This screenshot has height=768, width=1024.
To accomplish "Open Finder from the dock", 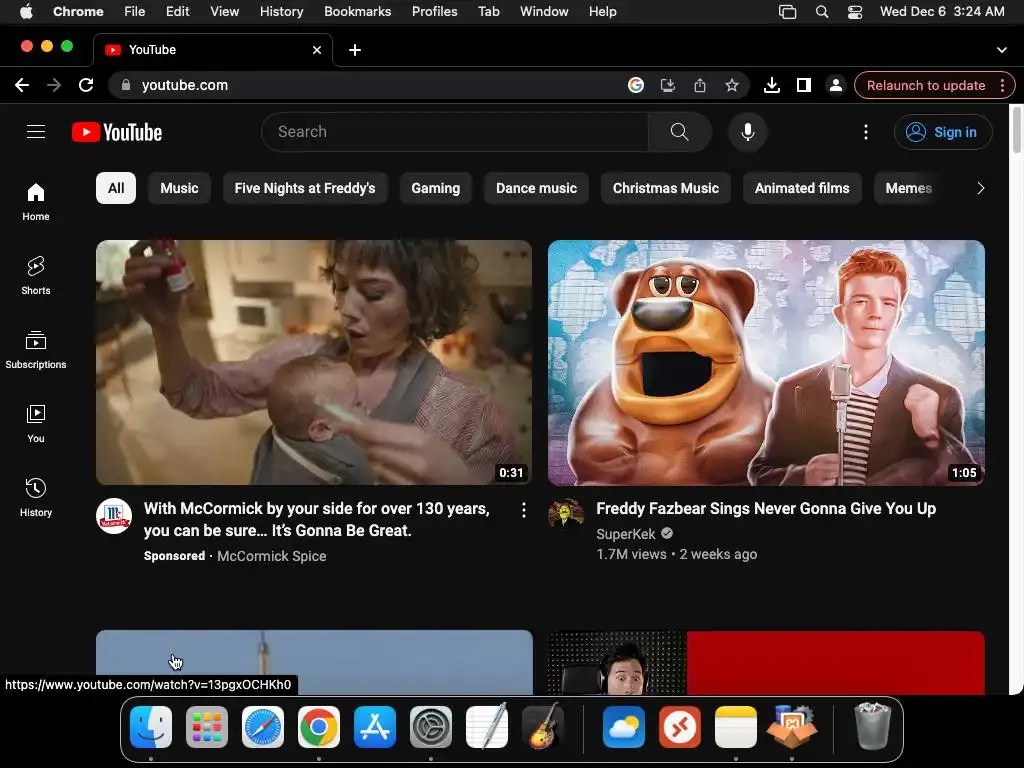I will click(x=151, y=727).
